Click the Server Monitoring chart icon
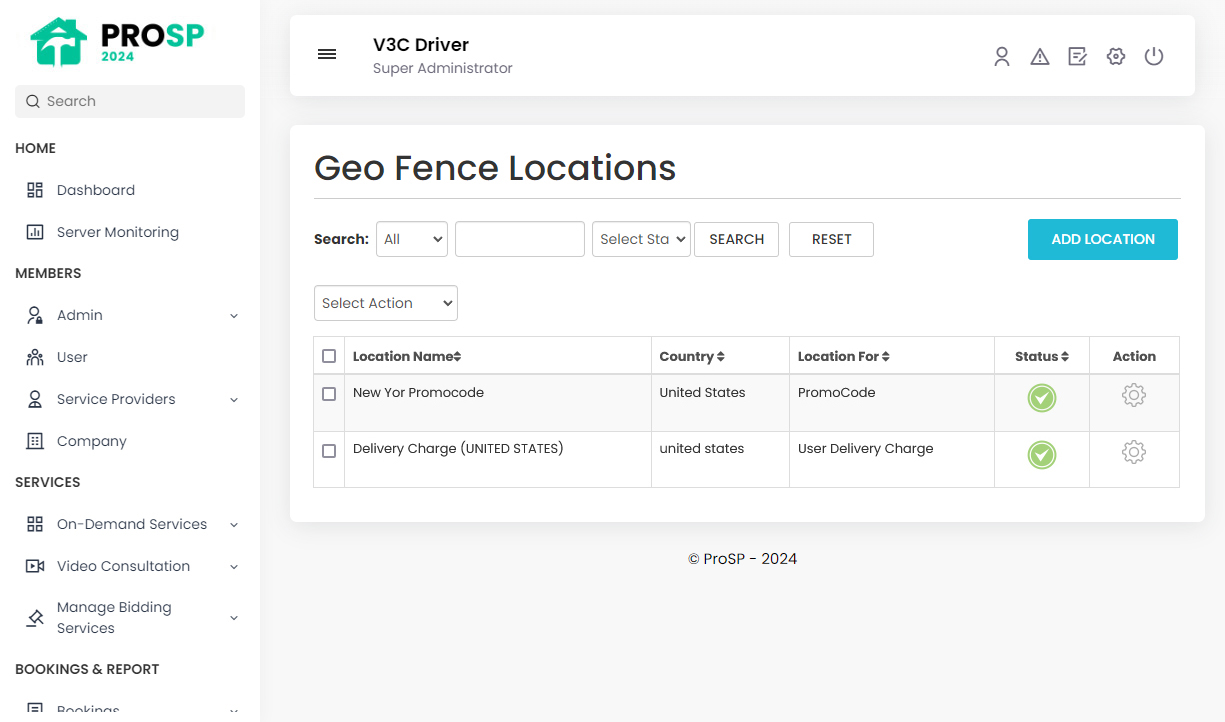The image size is (1225, 722). point(35,232)
